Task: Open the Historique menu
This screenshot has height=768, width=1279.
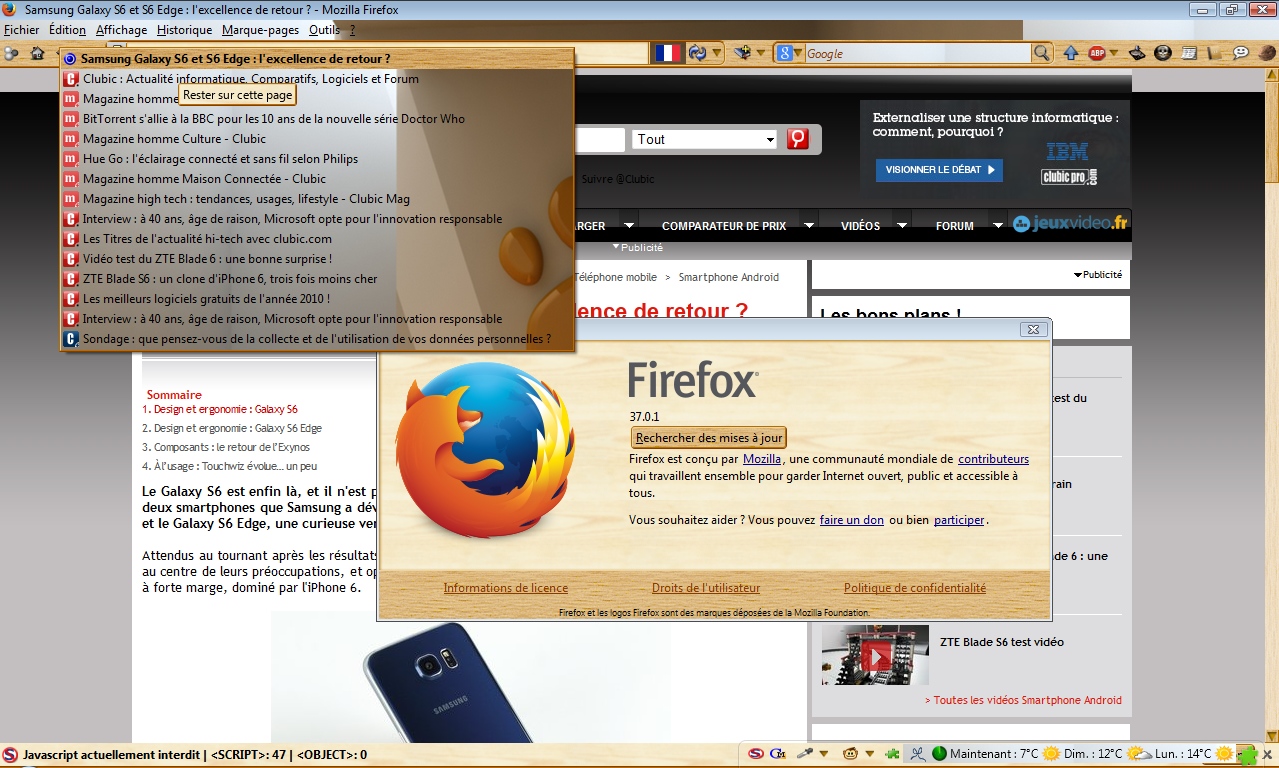Action: tap(184, 30)
